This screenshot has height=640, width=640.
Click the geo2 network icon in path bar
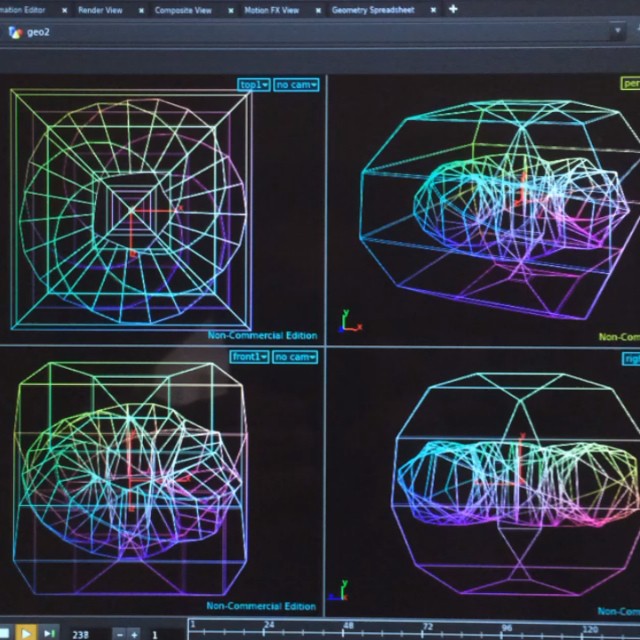click(x=14, y=32)
